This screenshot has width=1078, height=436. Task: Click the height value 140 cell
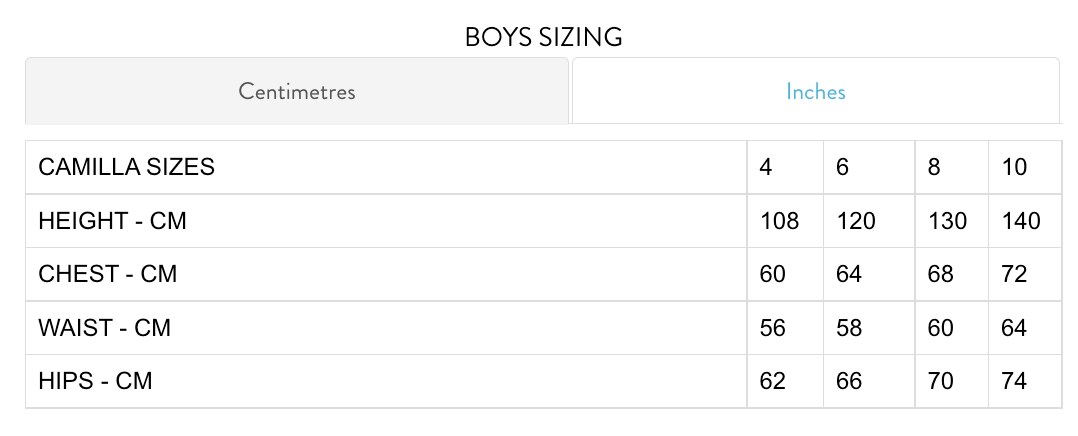tap(1021, 221)
